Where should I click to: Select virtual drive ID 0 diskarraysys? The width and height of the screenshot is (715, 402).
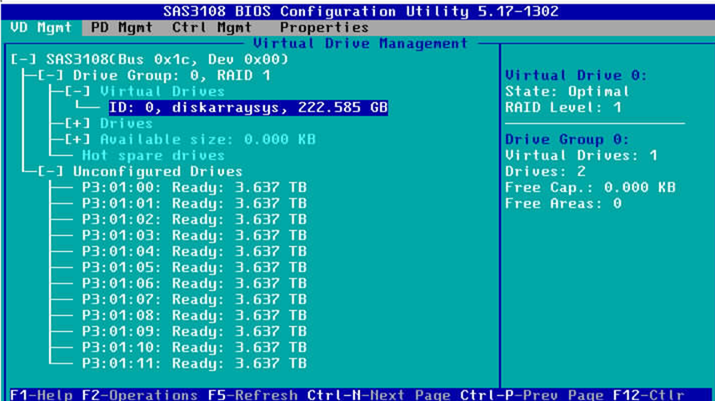pyautogui.click(x=249, y=108)
